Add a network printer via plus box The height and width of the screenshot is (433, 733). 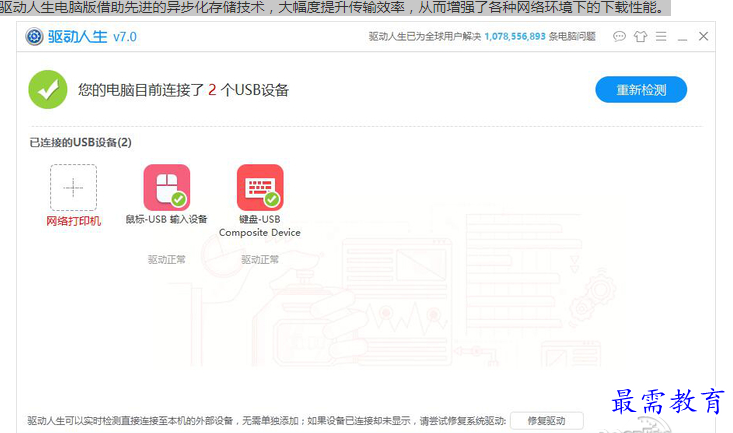[73, 188]
